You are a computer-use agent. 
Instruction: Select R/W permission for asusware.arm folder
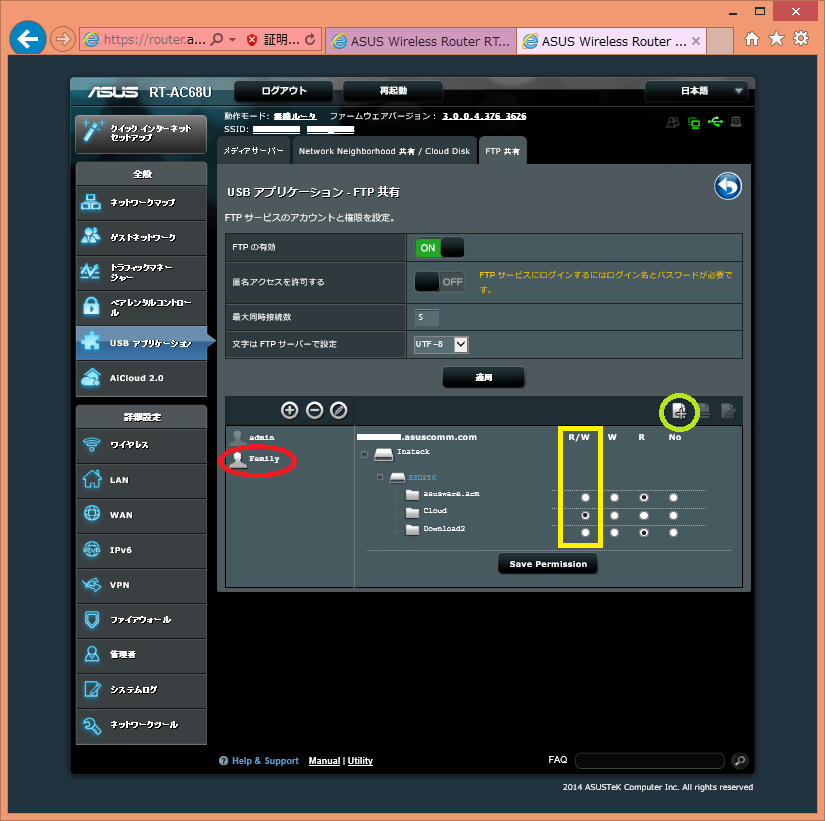(585, 497)
